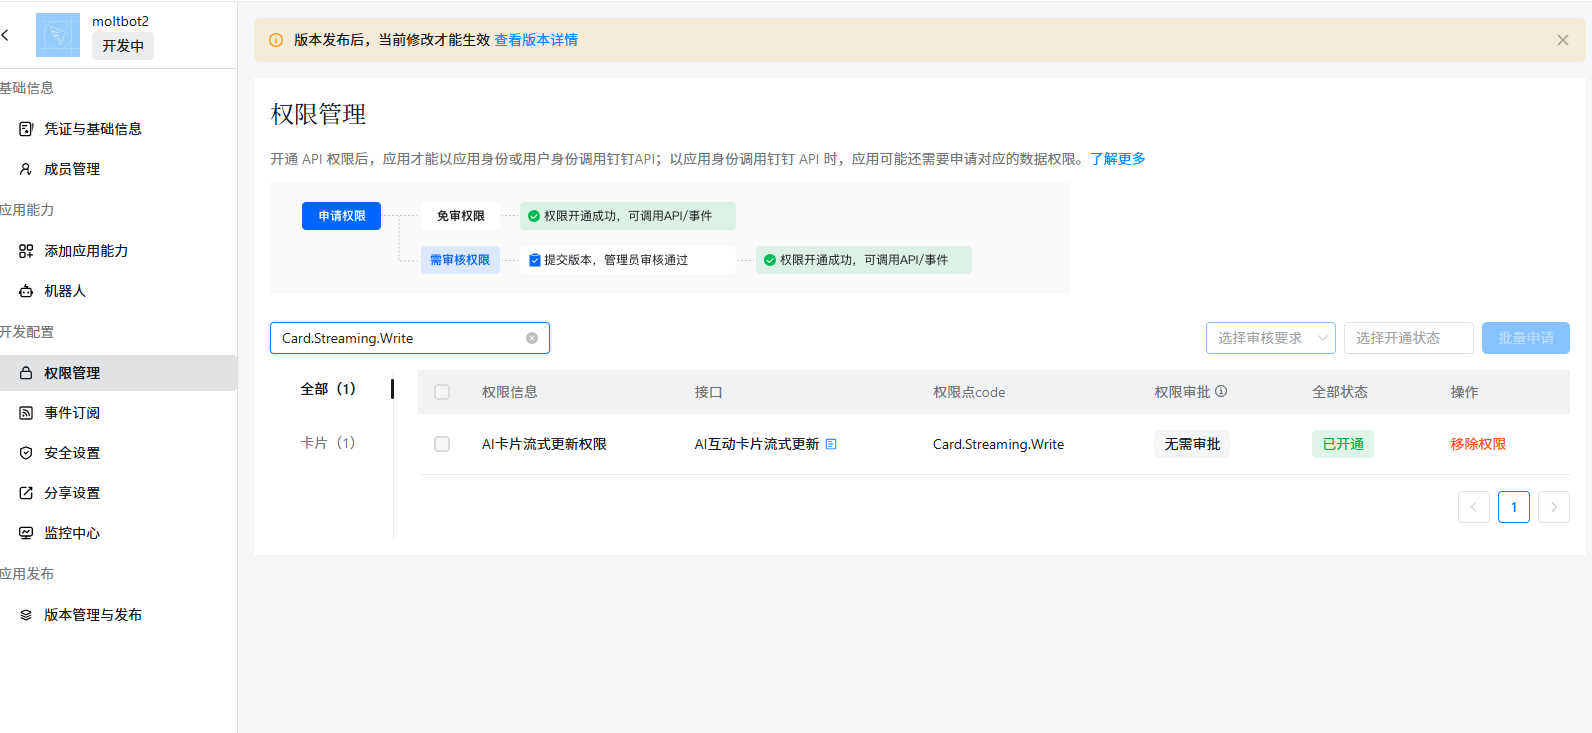1592x733 pixels.
Task: Click the 移除权限 link
Action: coord(1478,444)
